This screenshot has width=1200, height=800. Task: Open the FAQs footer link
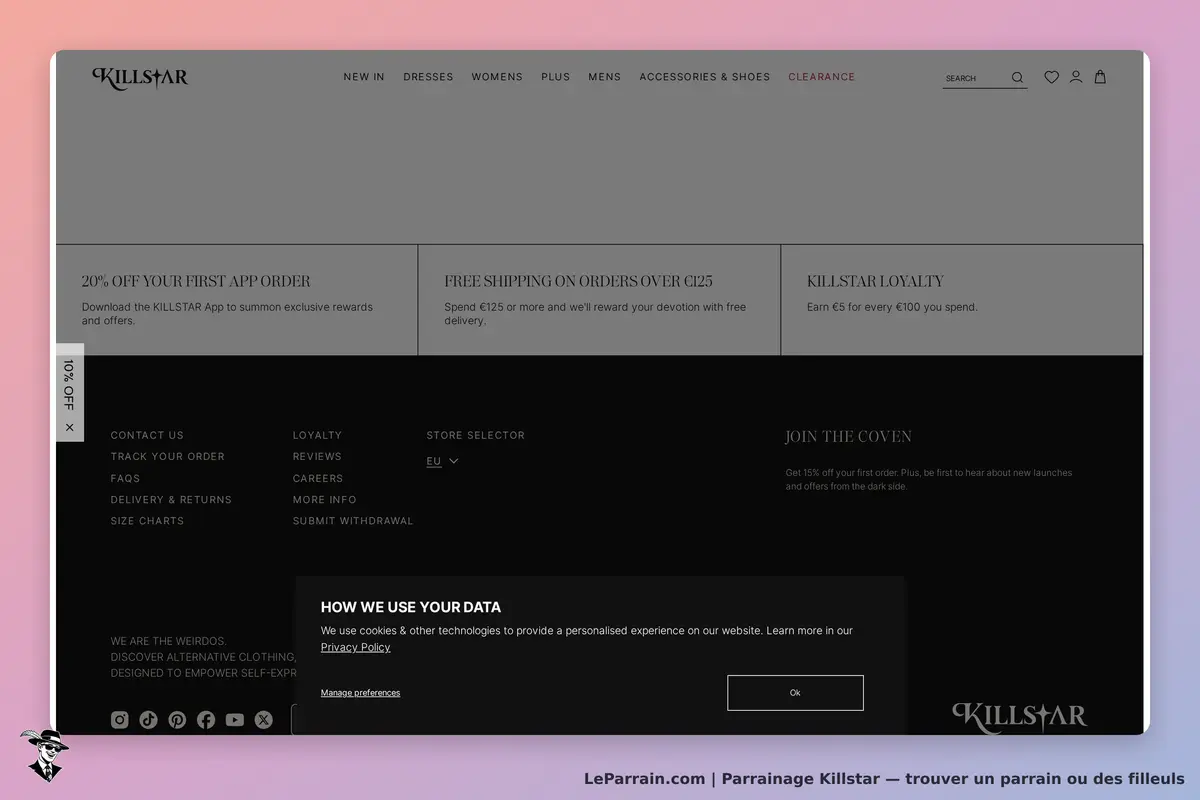pos(125,478)
